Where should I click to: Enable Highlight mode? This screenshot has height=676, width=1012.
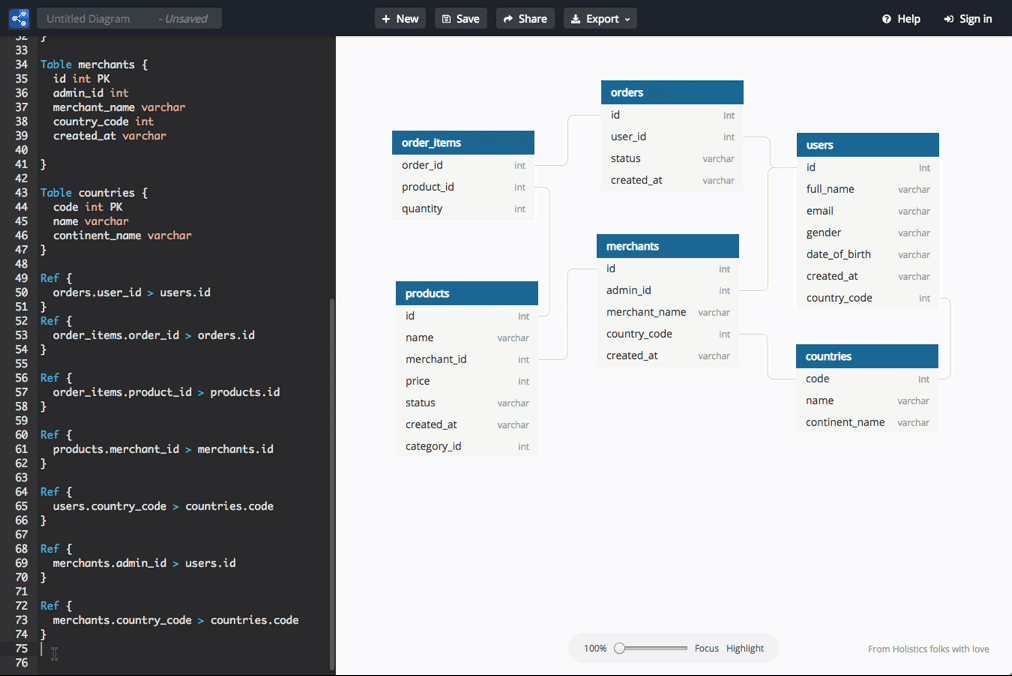(745, 648)
